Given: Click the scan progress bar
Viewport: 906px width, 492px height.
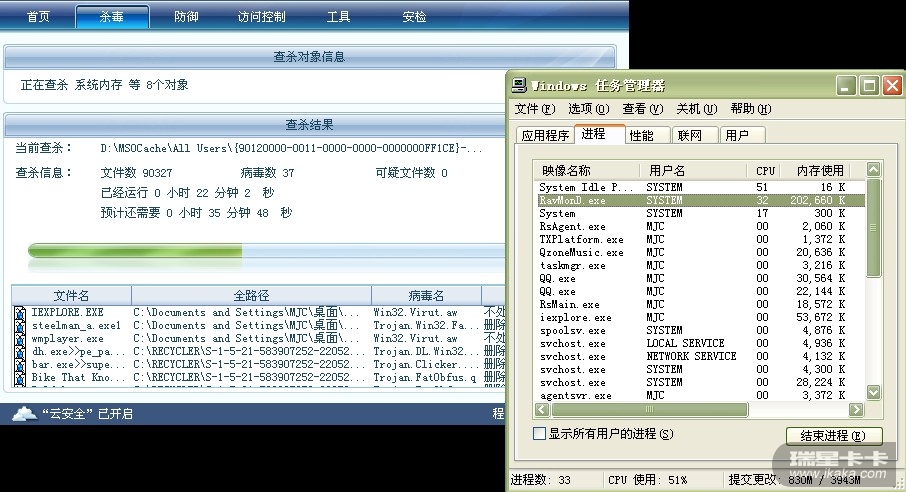Looking at the screenshot, I should click(x=266, y=251).
